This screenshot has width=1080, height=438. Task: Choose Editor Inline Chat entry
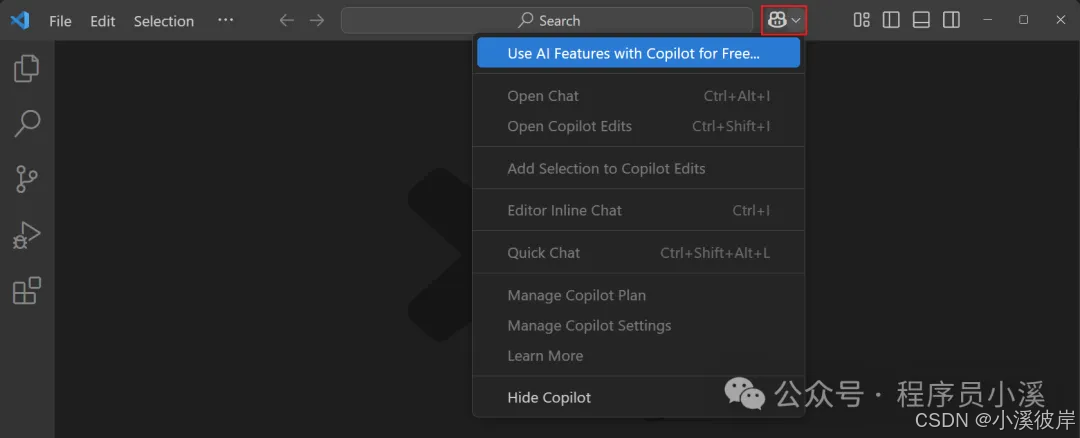pyautogui.click(x=638, y=211)
